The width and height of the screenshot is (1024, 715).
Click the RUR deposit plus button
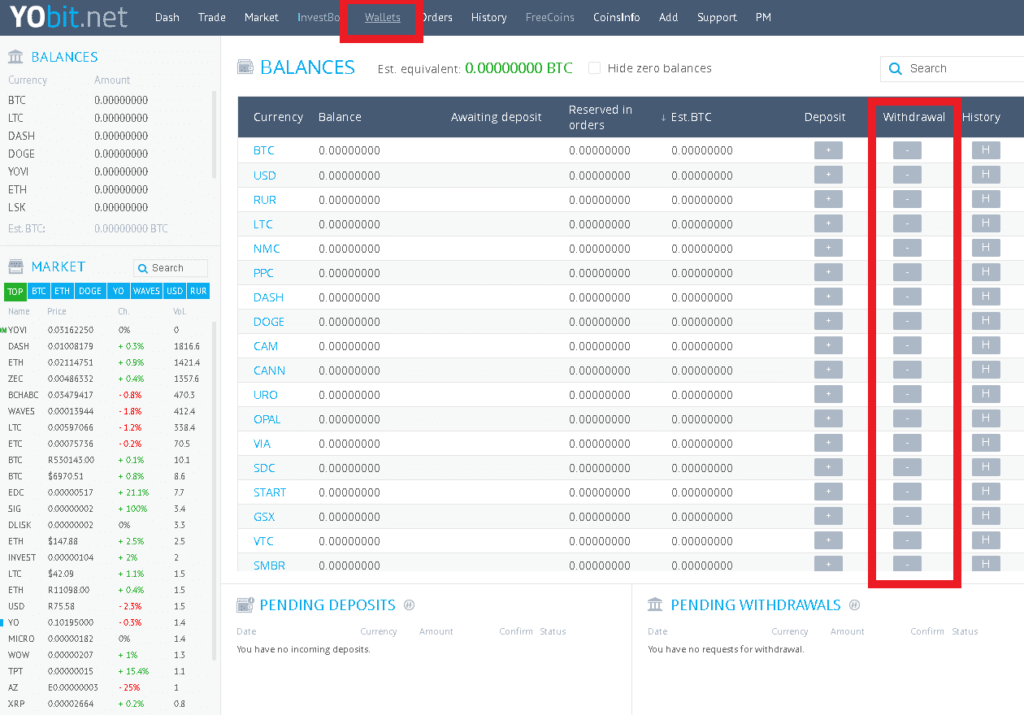(x=828, y=199)
